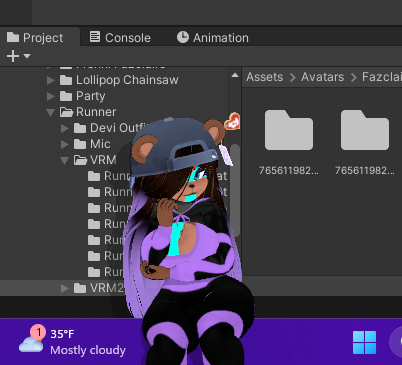Expand the VRM2 folder at tree bottom
Screen dimensions: 402x365
65,288
